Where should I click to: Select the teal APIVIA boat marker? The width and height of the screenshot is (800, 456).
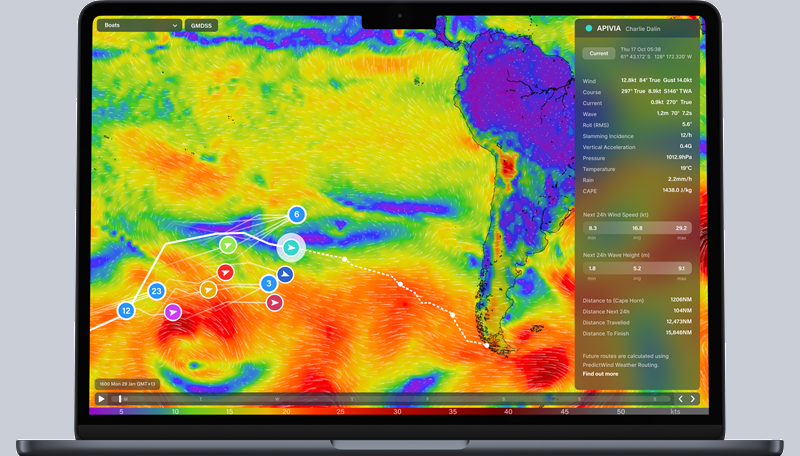pyautogui.click(x=290, y=246)
